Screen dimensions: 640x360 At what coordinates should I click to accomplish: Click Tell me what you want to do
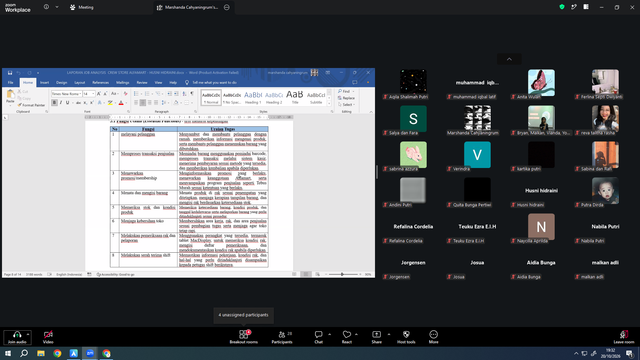click(211, 82)
